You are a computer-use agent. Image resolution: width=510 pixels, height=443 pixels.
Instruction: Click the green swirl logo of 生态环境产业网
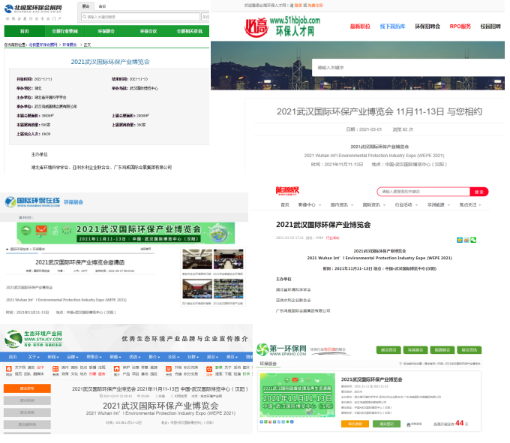coord(13,339)
